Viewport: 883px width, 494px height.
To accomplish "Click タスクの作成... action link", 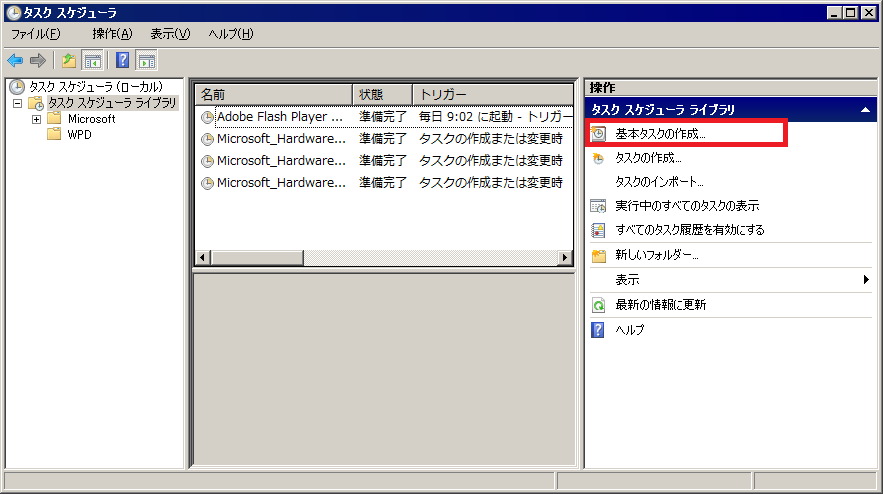I will click(x=648, y=158).
